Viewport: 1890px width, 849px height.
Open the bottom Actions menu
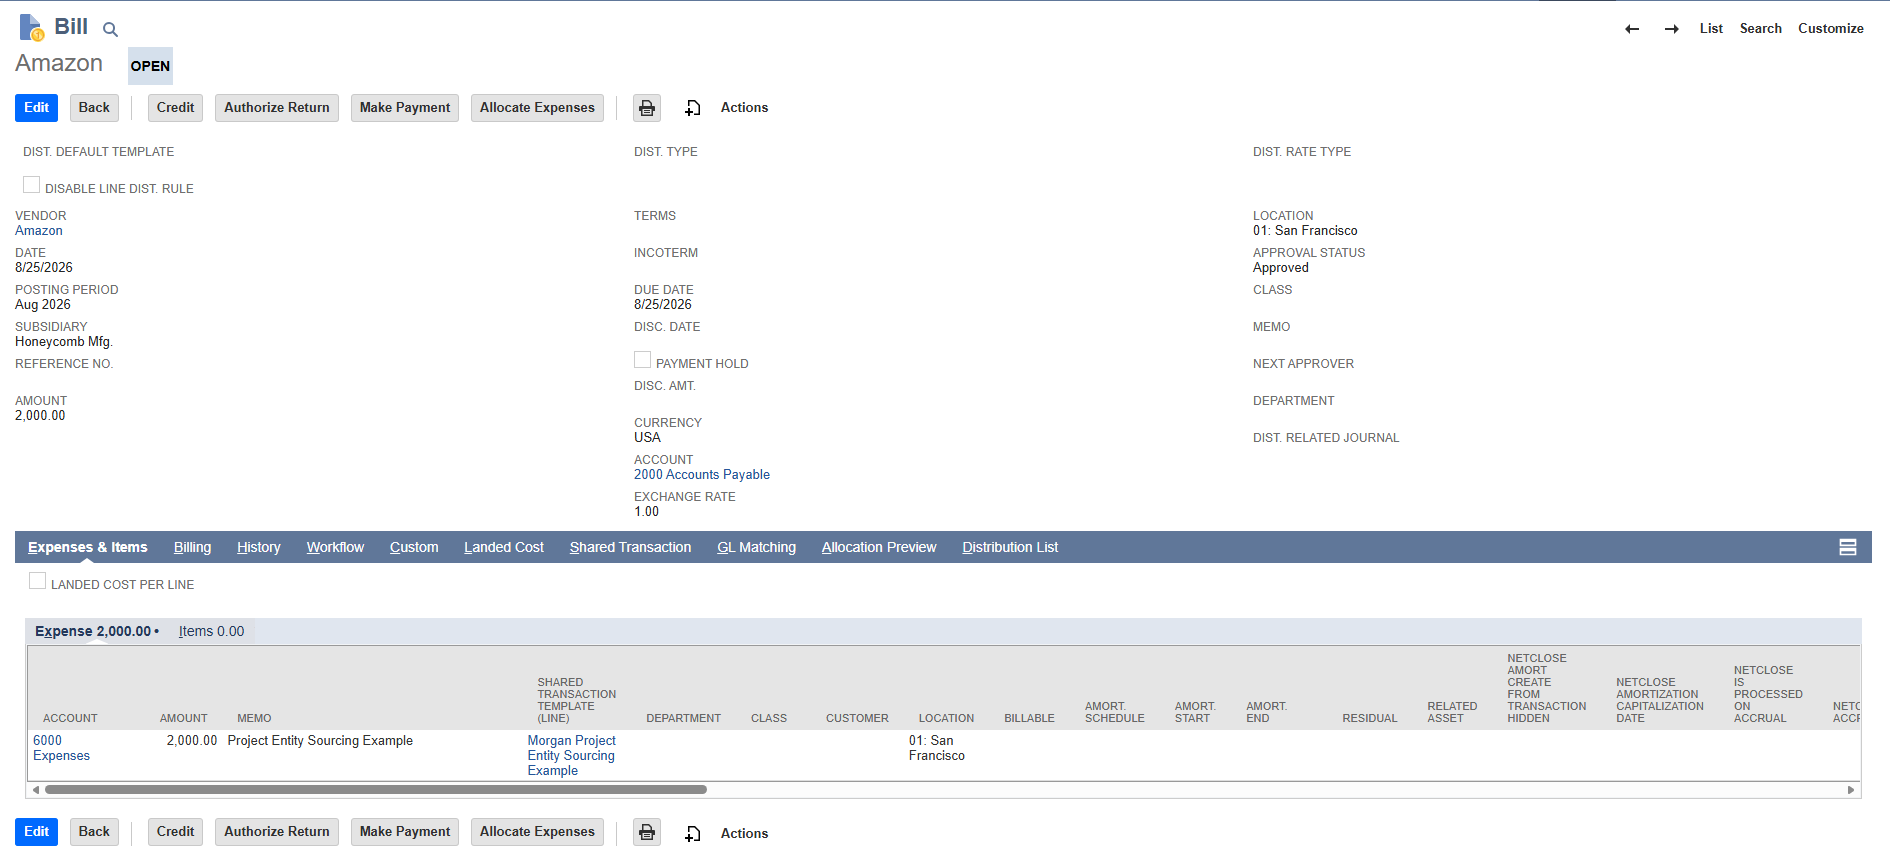click(744, 833)
